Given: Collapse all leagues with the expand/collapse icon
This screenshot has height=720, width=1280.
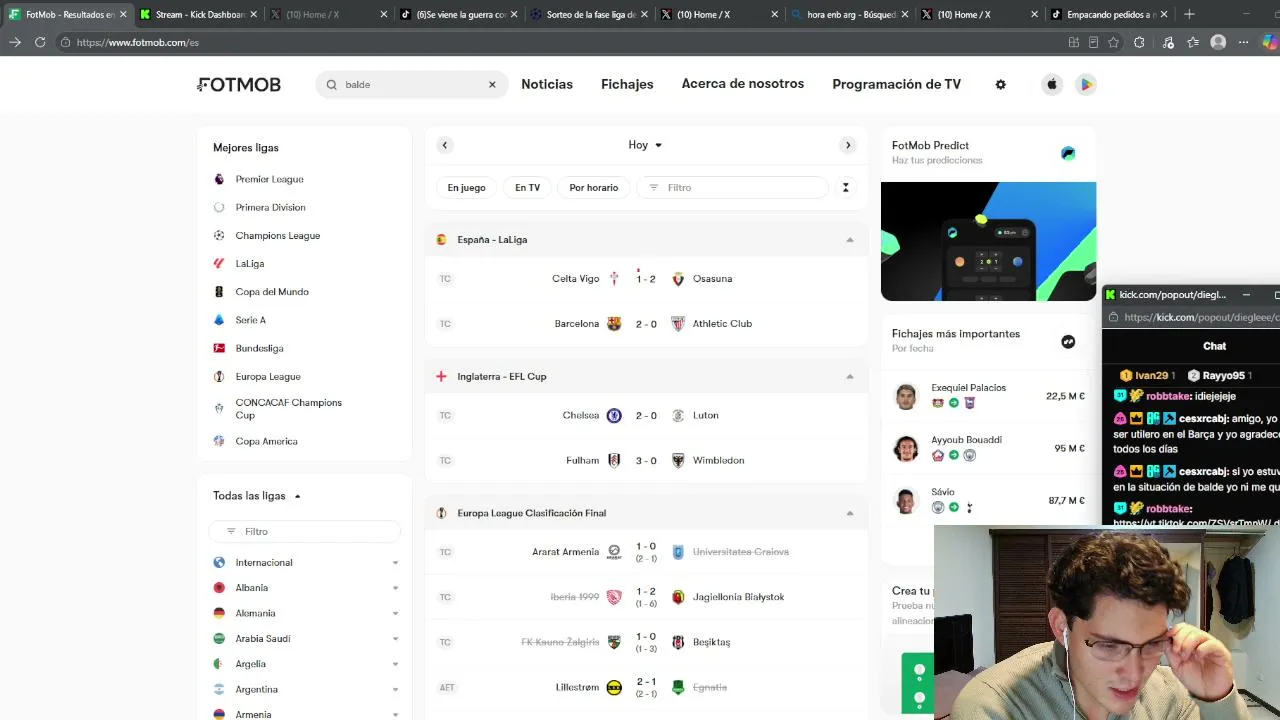Looking at the screenshot, I should 845,188.
